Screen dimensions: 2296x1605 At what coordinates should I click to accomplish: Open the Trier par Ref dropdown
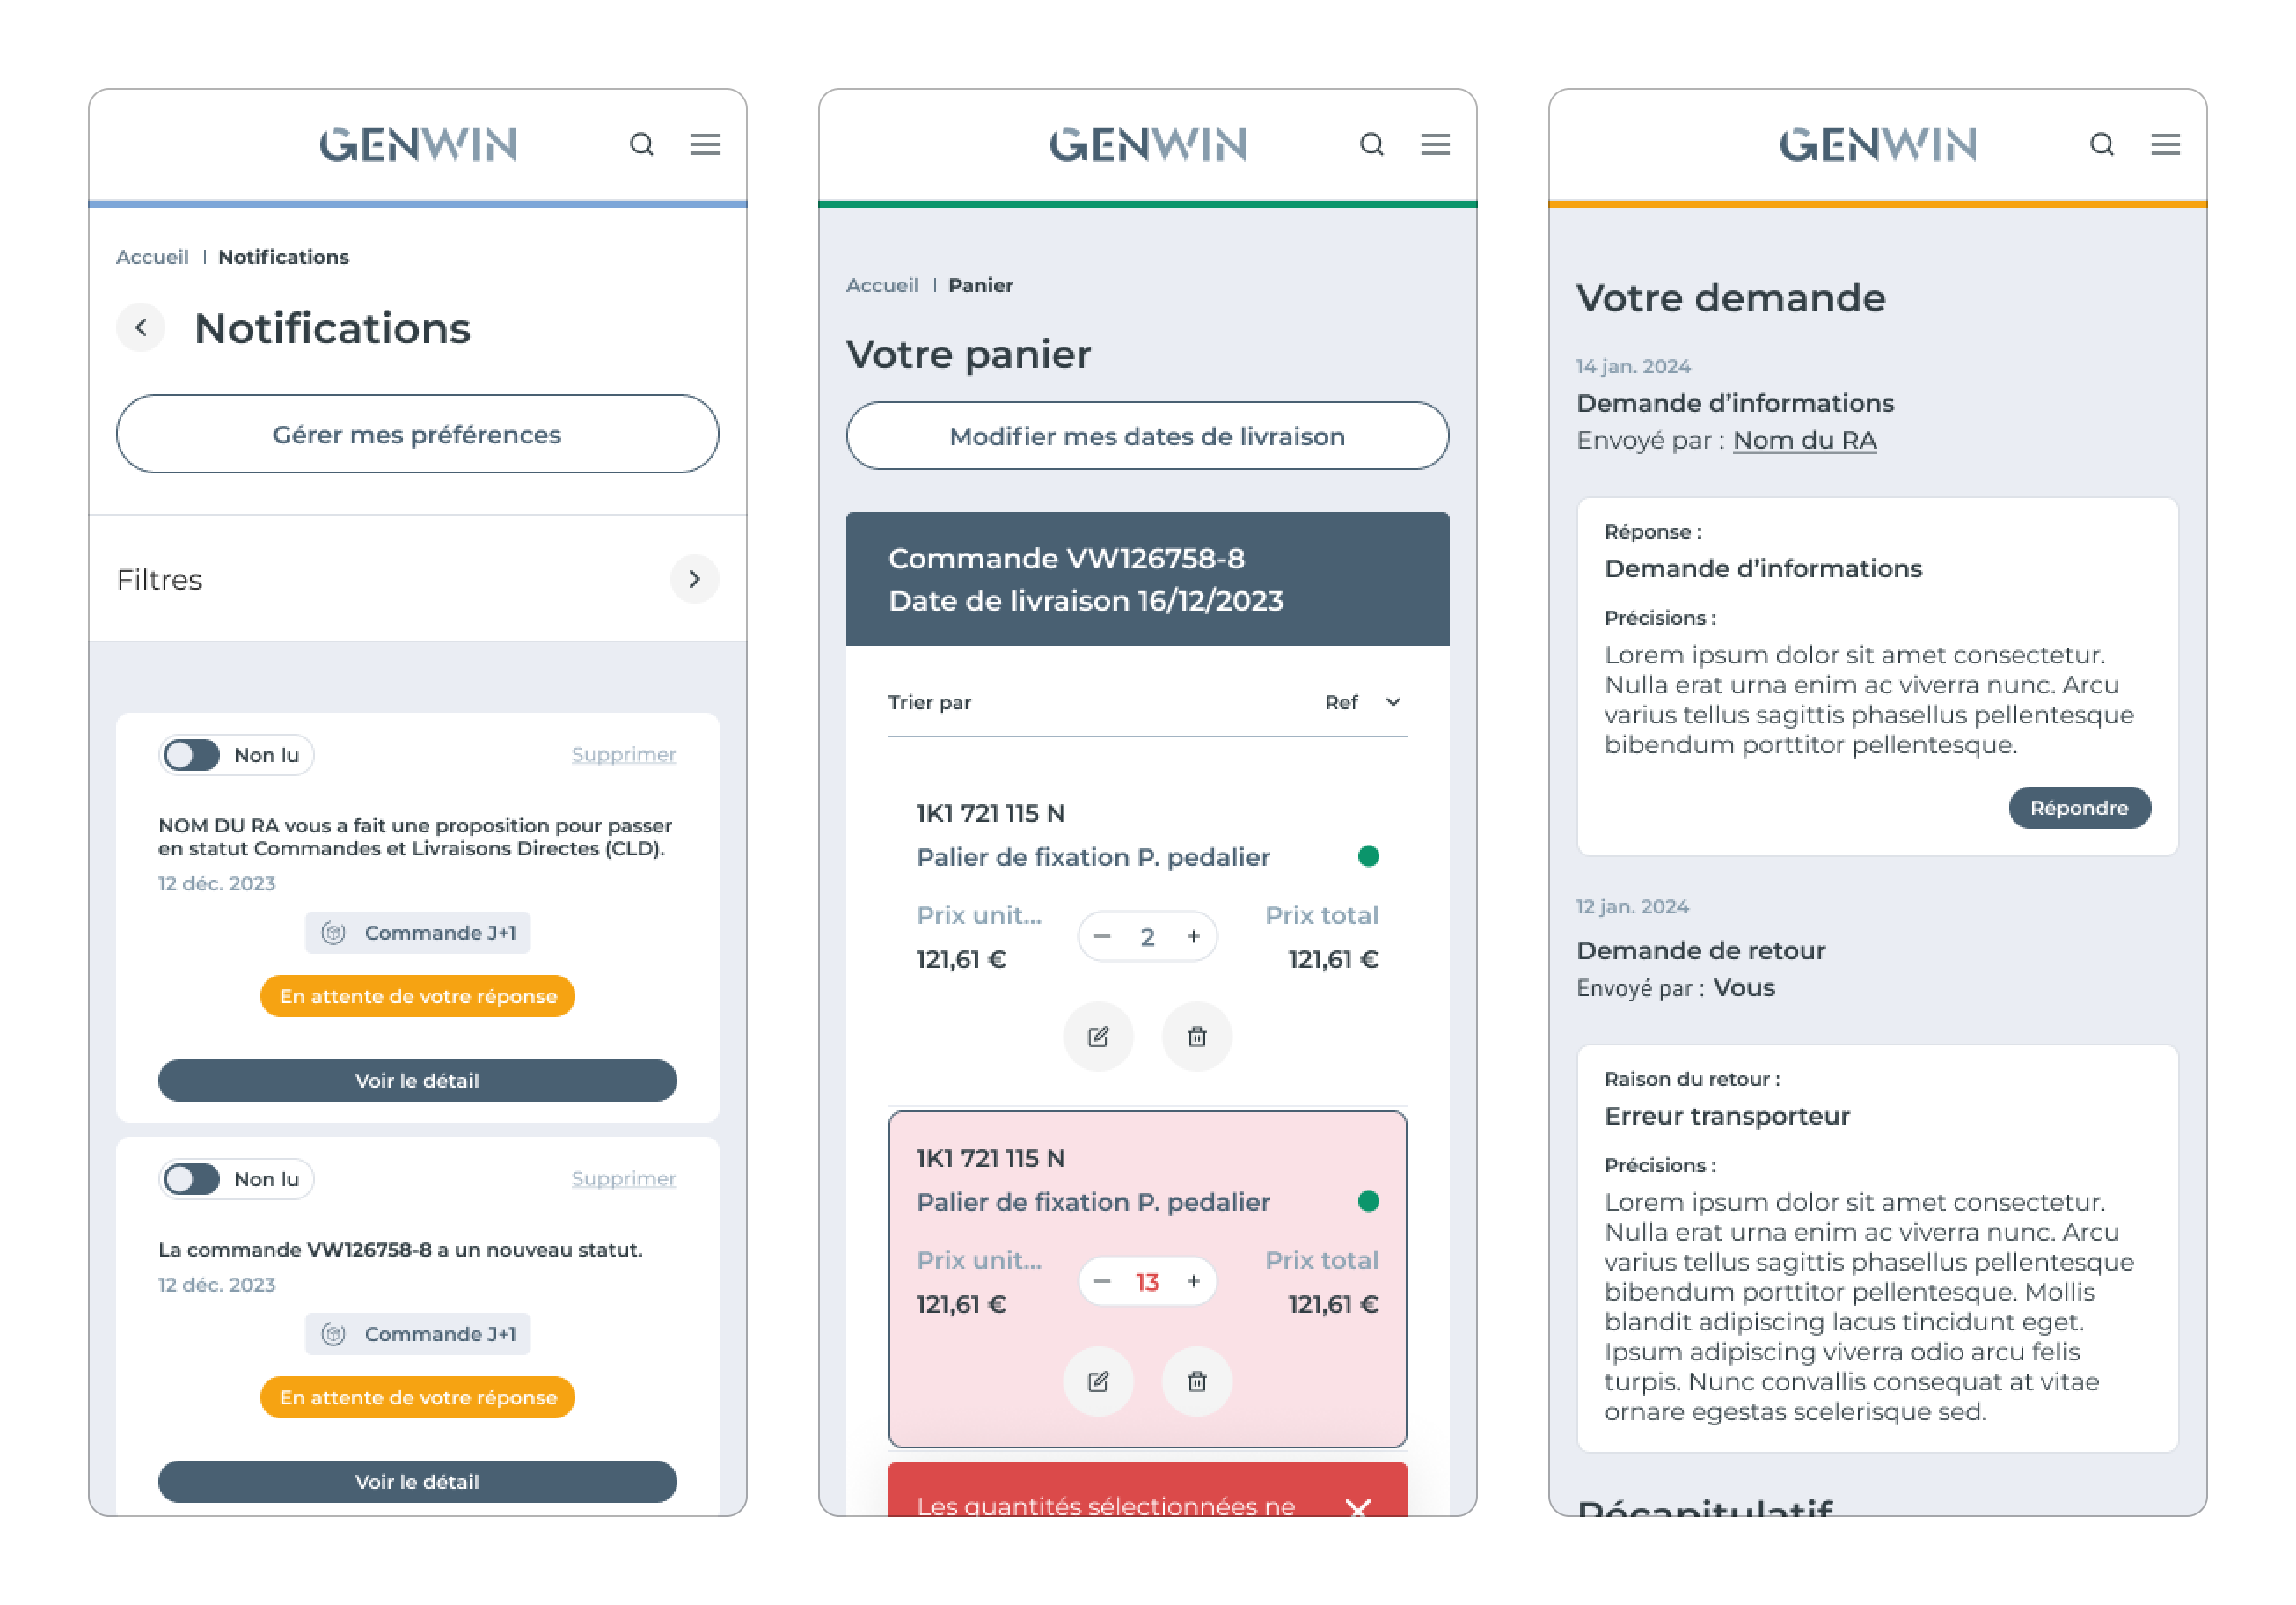pyautogui.click(x=1363, y=702)
